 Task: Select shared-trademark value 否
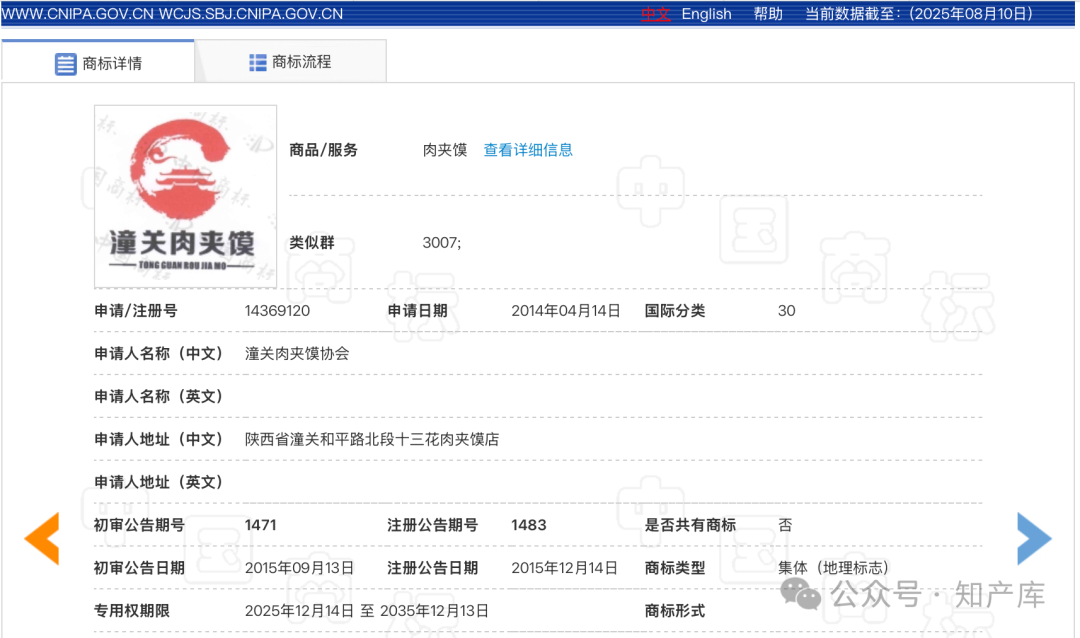click(785, 525)
